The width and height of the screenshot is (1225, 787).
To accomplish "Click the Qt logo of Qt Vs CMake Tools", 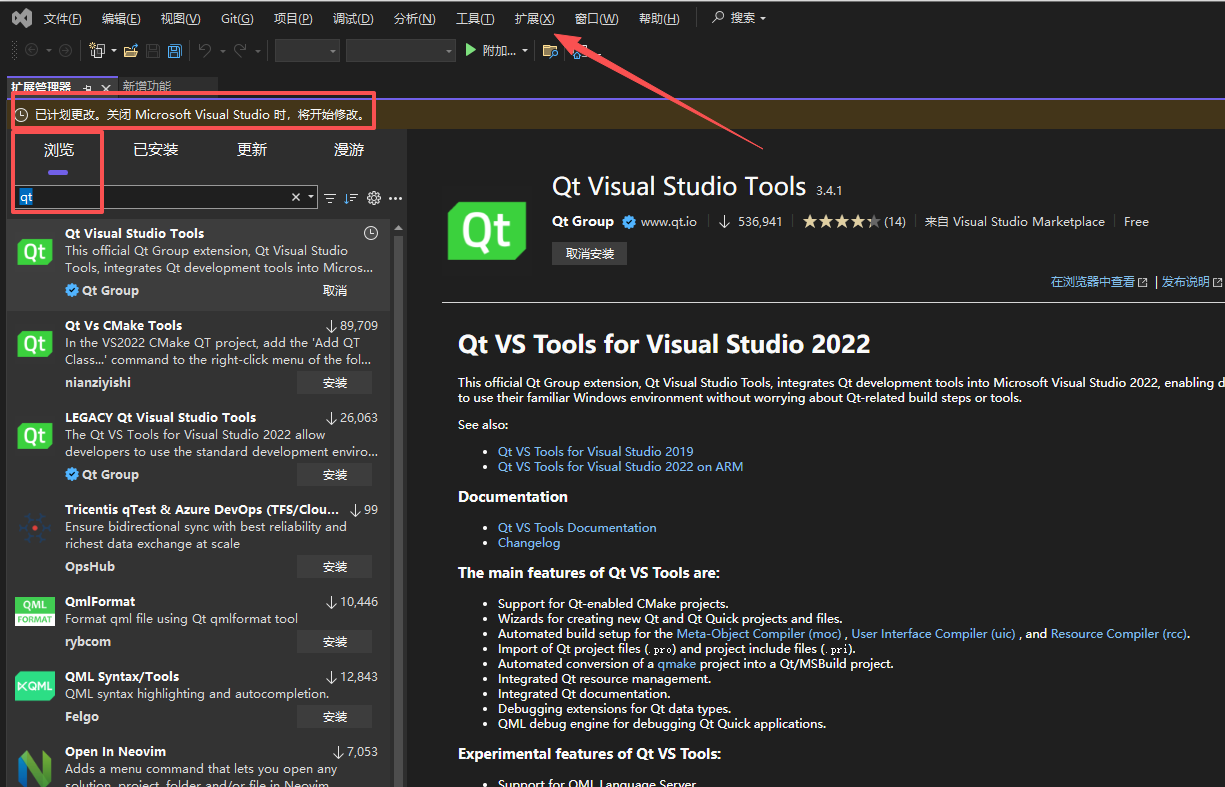I will 35,344.
